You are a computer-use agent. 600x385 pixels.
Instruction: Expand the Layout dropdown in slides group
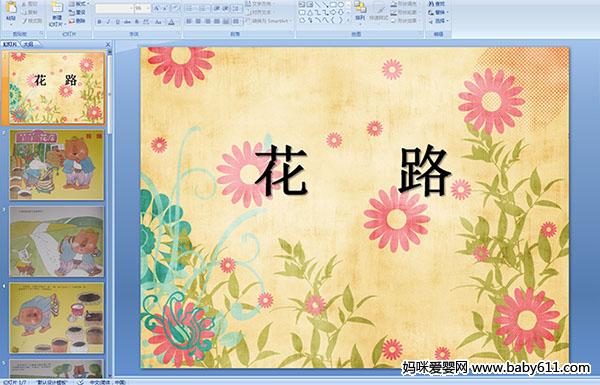click(x=78, y=4)
